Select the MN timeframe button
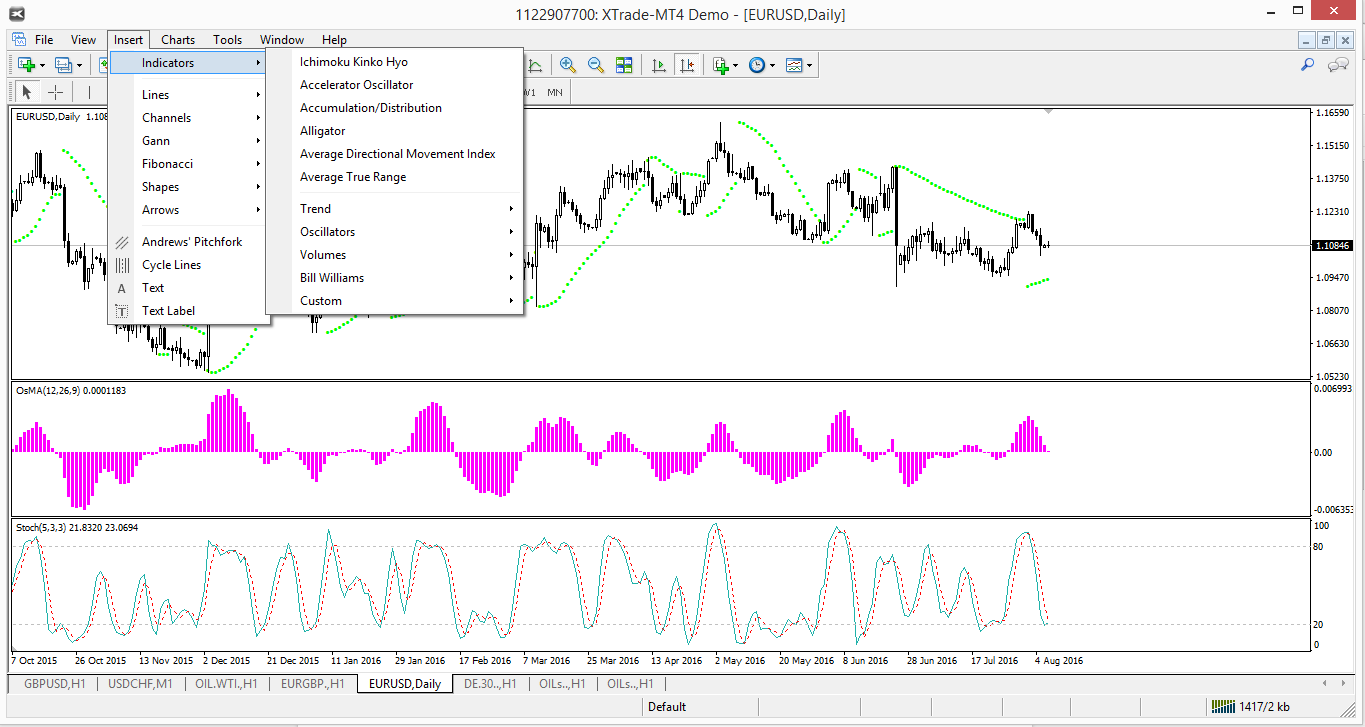The height and width of the screenshot is (727, 1365). (554, 92)
